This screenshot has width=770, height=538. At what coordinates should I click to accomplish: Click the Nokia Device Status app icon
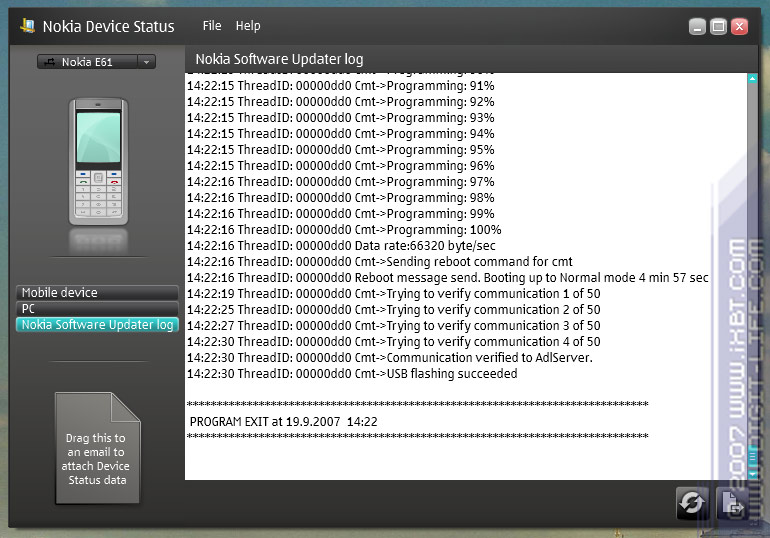point(28,26)
